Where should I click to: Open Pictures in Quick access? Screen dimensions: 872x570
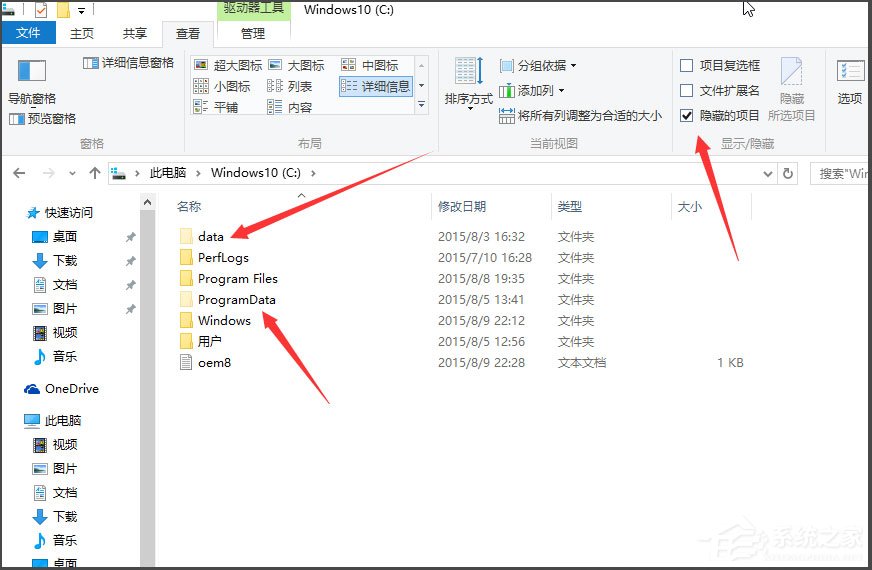coord(54,308)
